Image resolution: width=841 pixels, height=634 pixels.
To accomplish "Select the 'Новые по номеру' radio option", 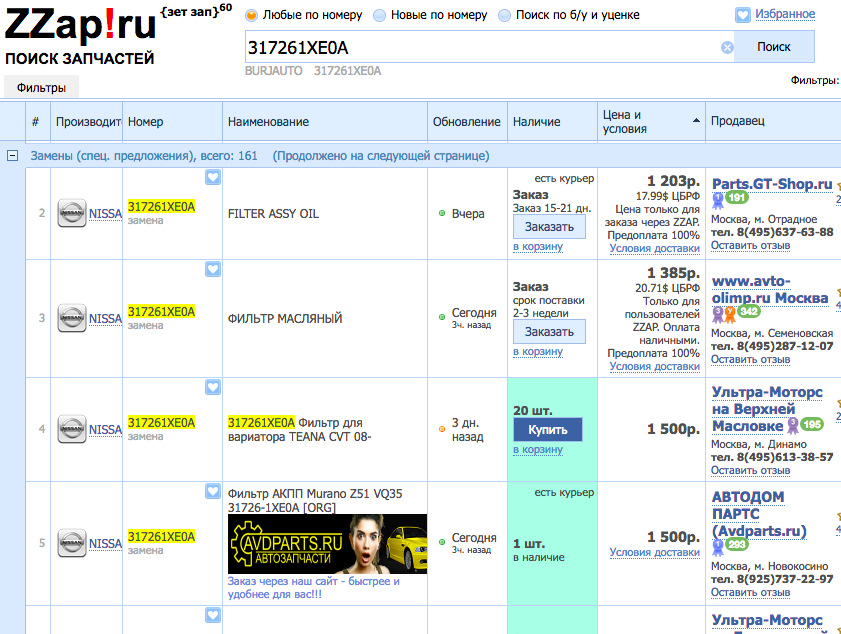I will tap(381, 15).
